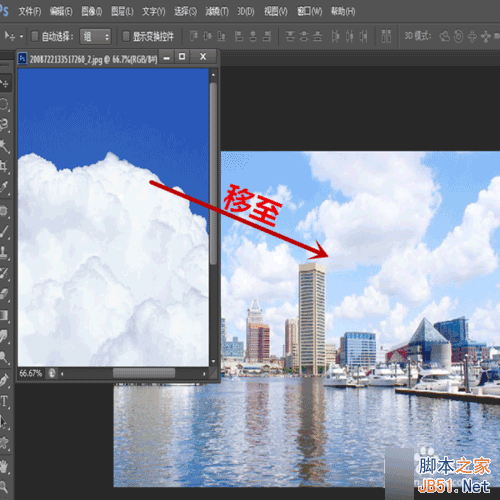The image size is (500, 500).
Task: Select the Magic Wand tool
Action: click(4, 146)
